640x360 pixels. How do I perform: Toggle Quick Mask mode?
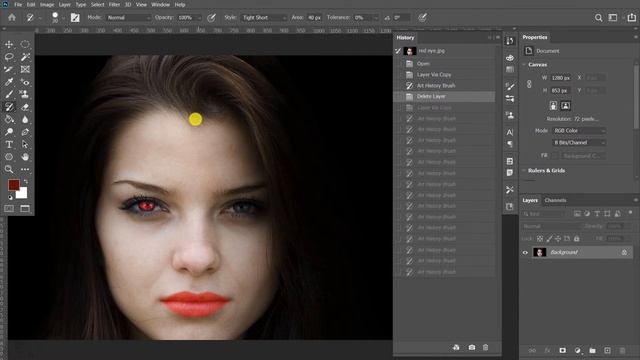click(9, 209)
